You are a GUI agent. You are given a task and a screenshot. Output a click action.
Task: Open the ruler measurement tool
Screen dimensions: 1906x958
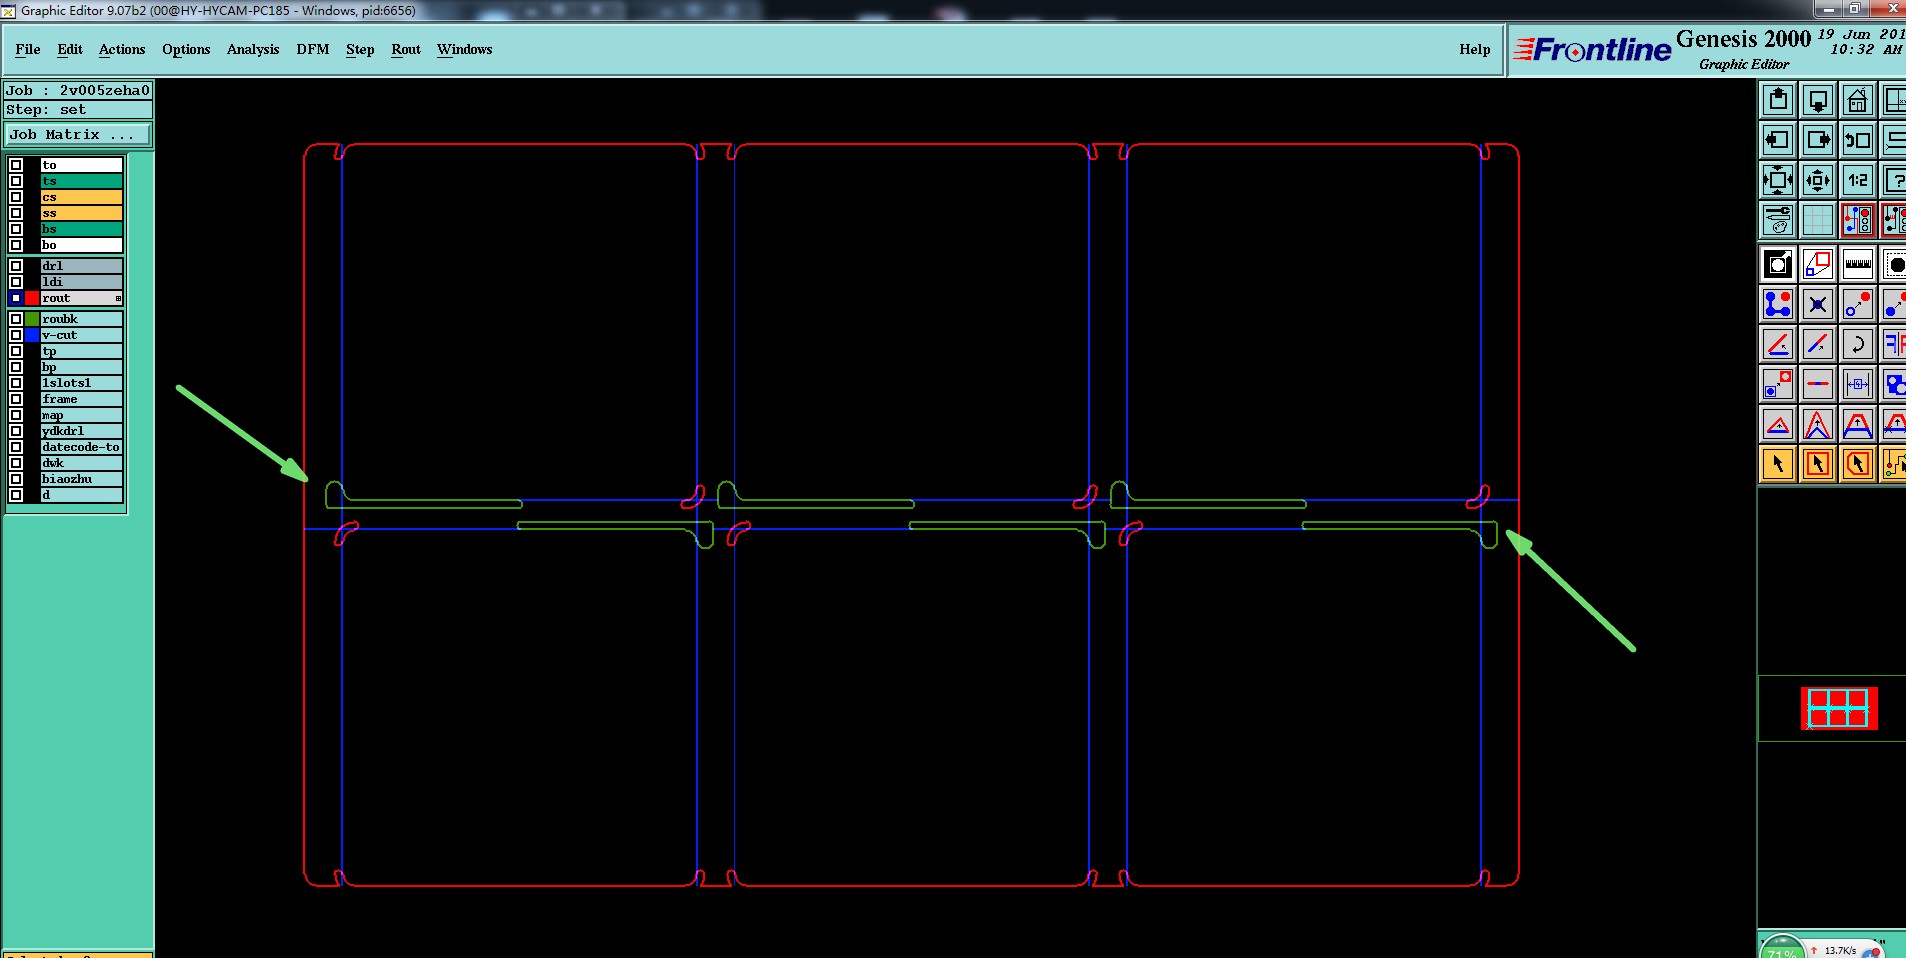click(1857, 264)
